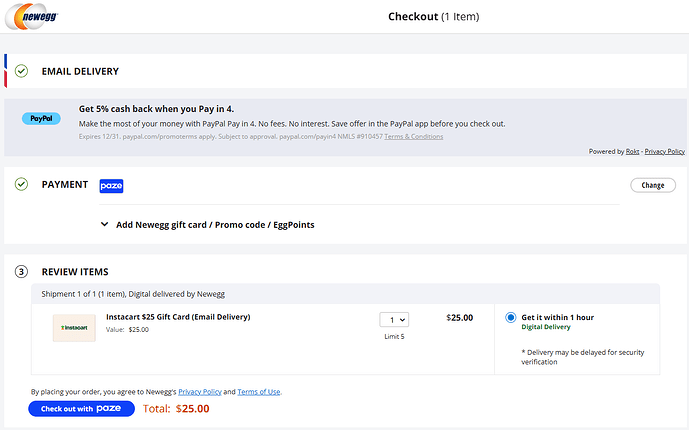This screenshot has height=430, width=689.
Task: Click the Instacart $25 Gift Card title
Action: coord(178,317)
